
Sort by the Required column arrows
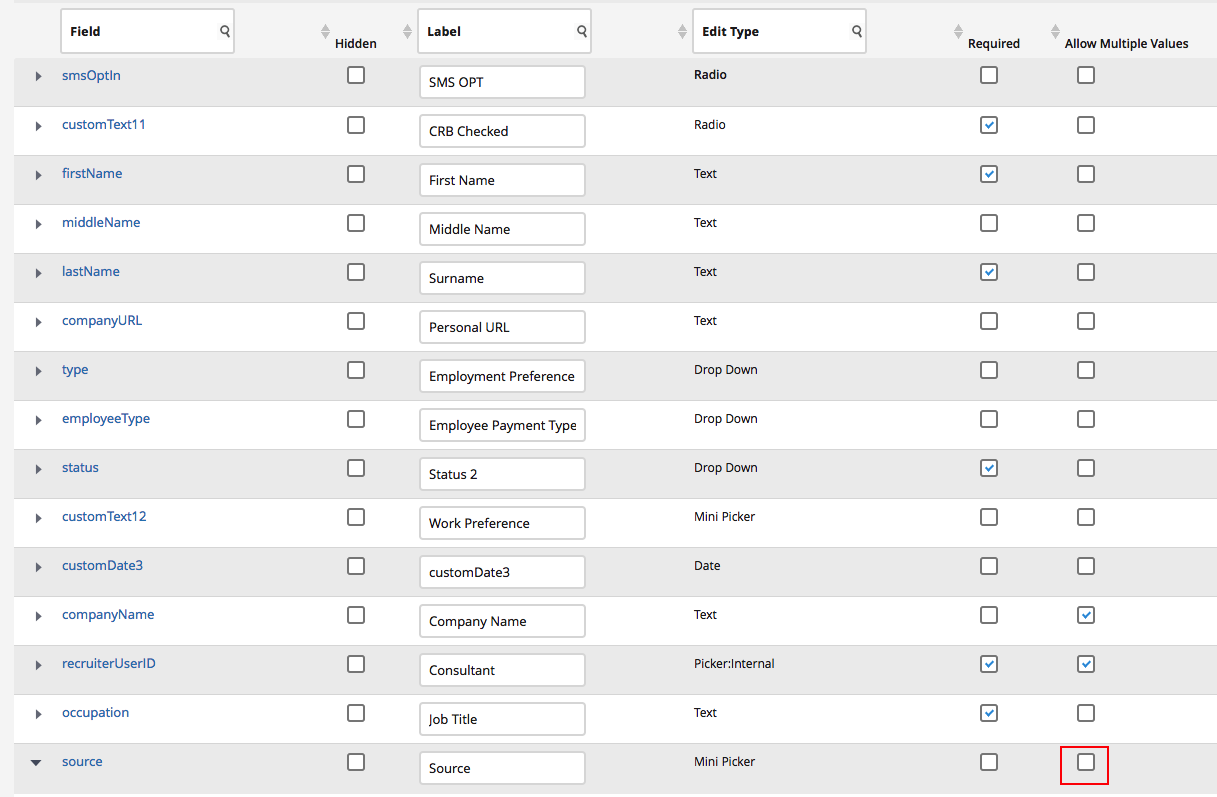click(958, 32)
